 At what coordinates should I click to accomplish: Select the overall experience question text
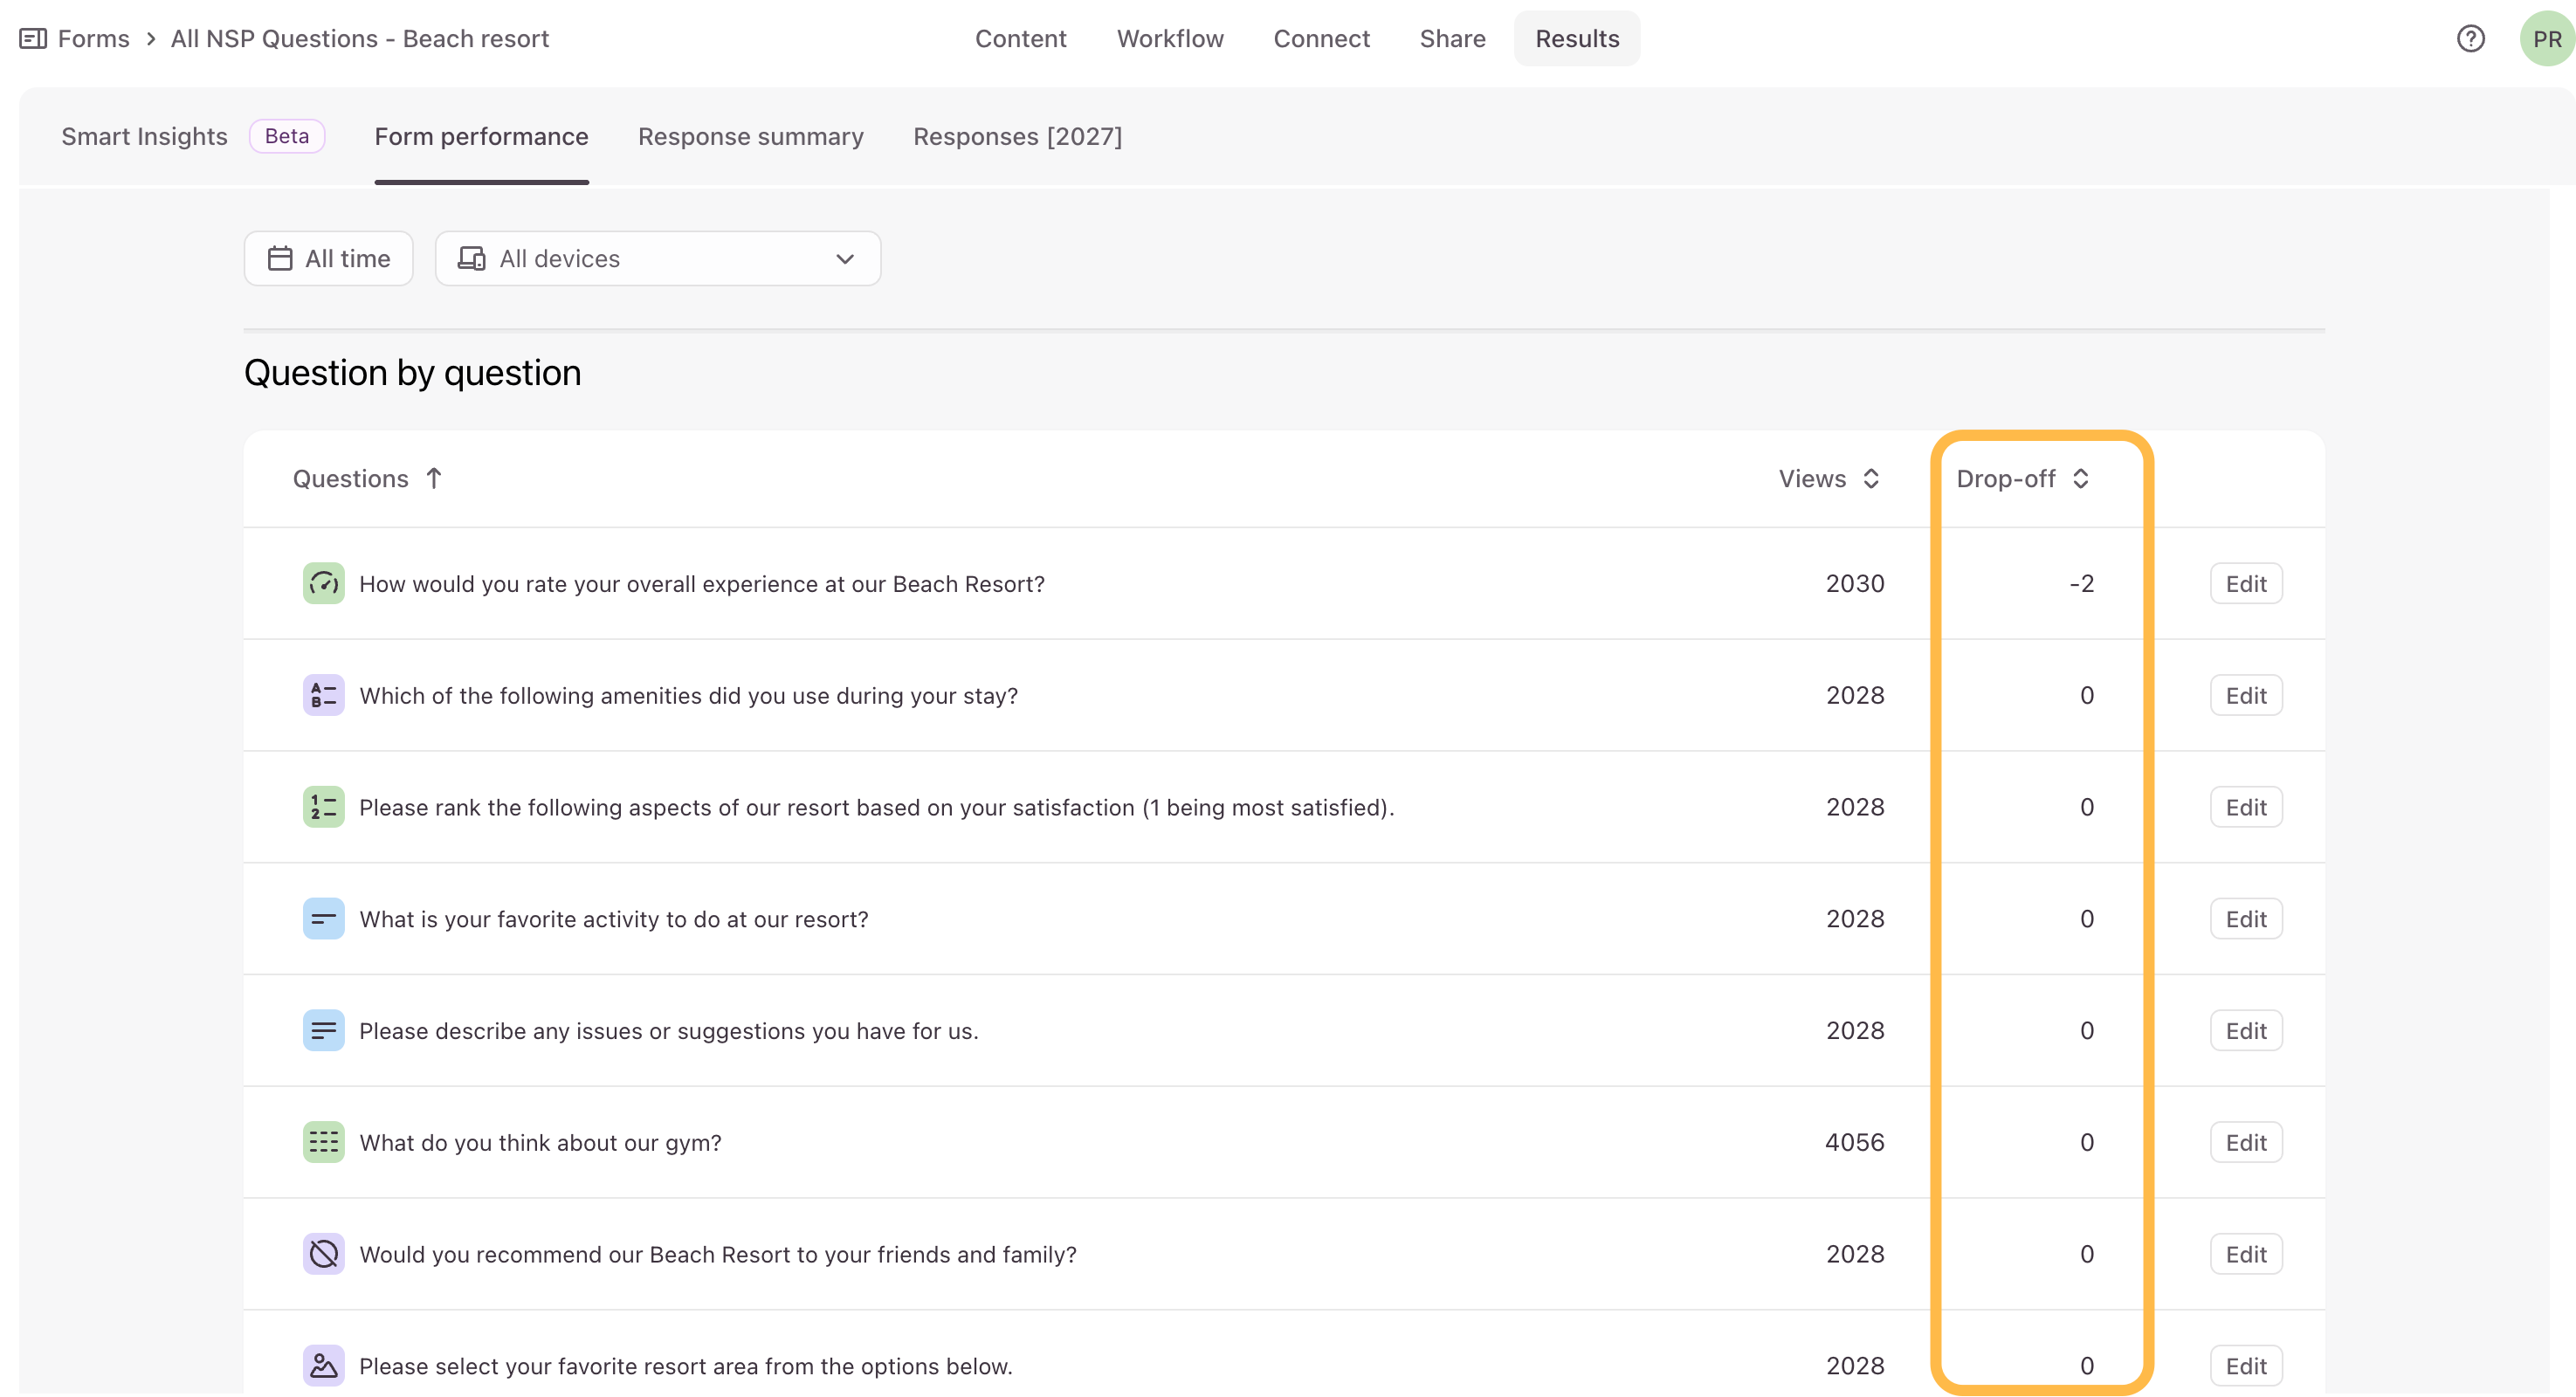[x=702, y=584]
